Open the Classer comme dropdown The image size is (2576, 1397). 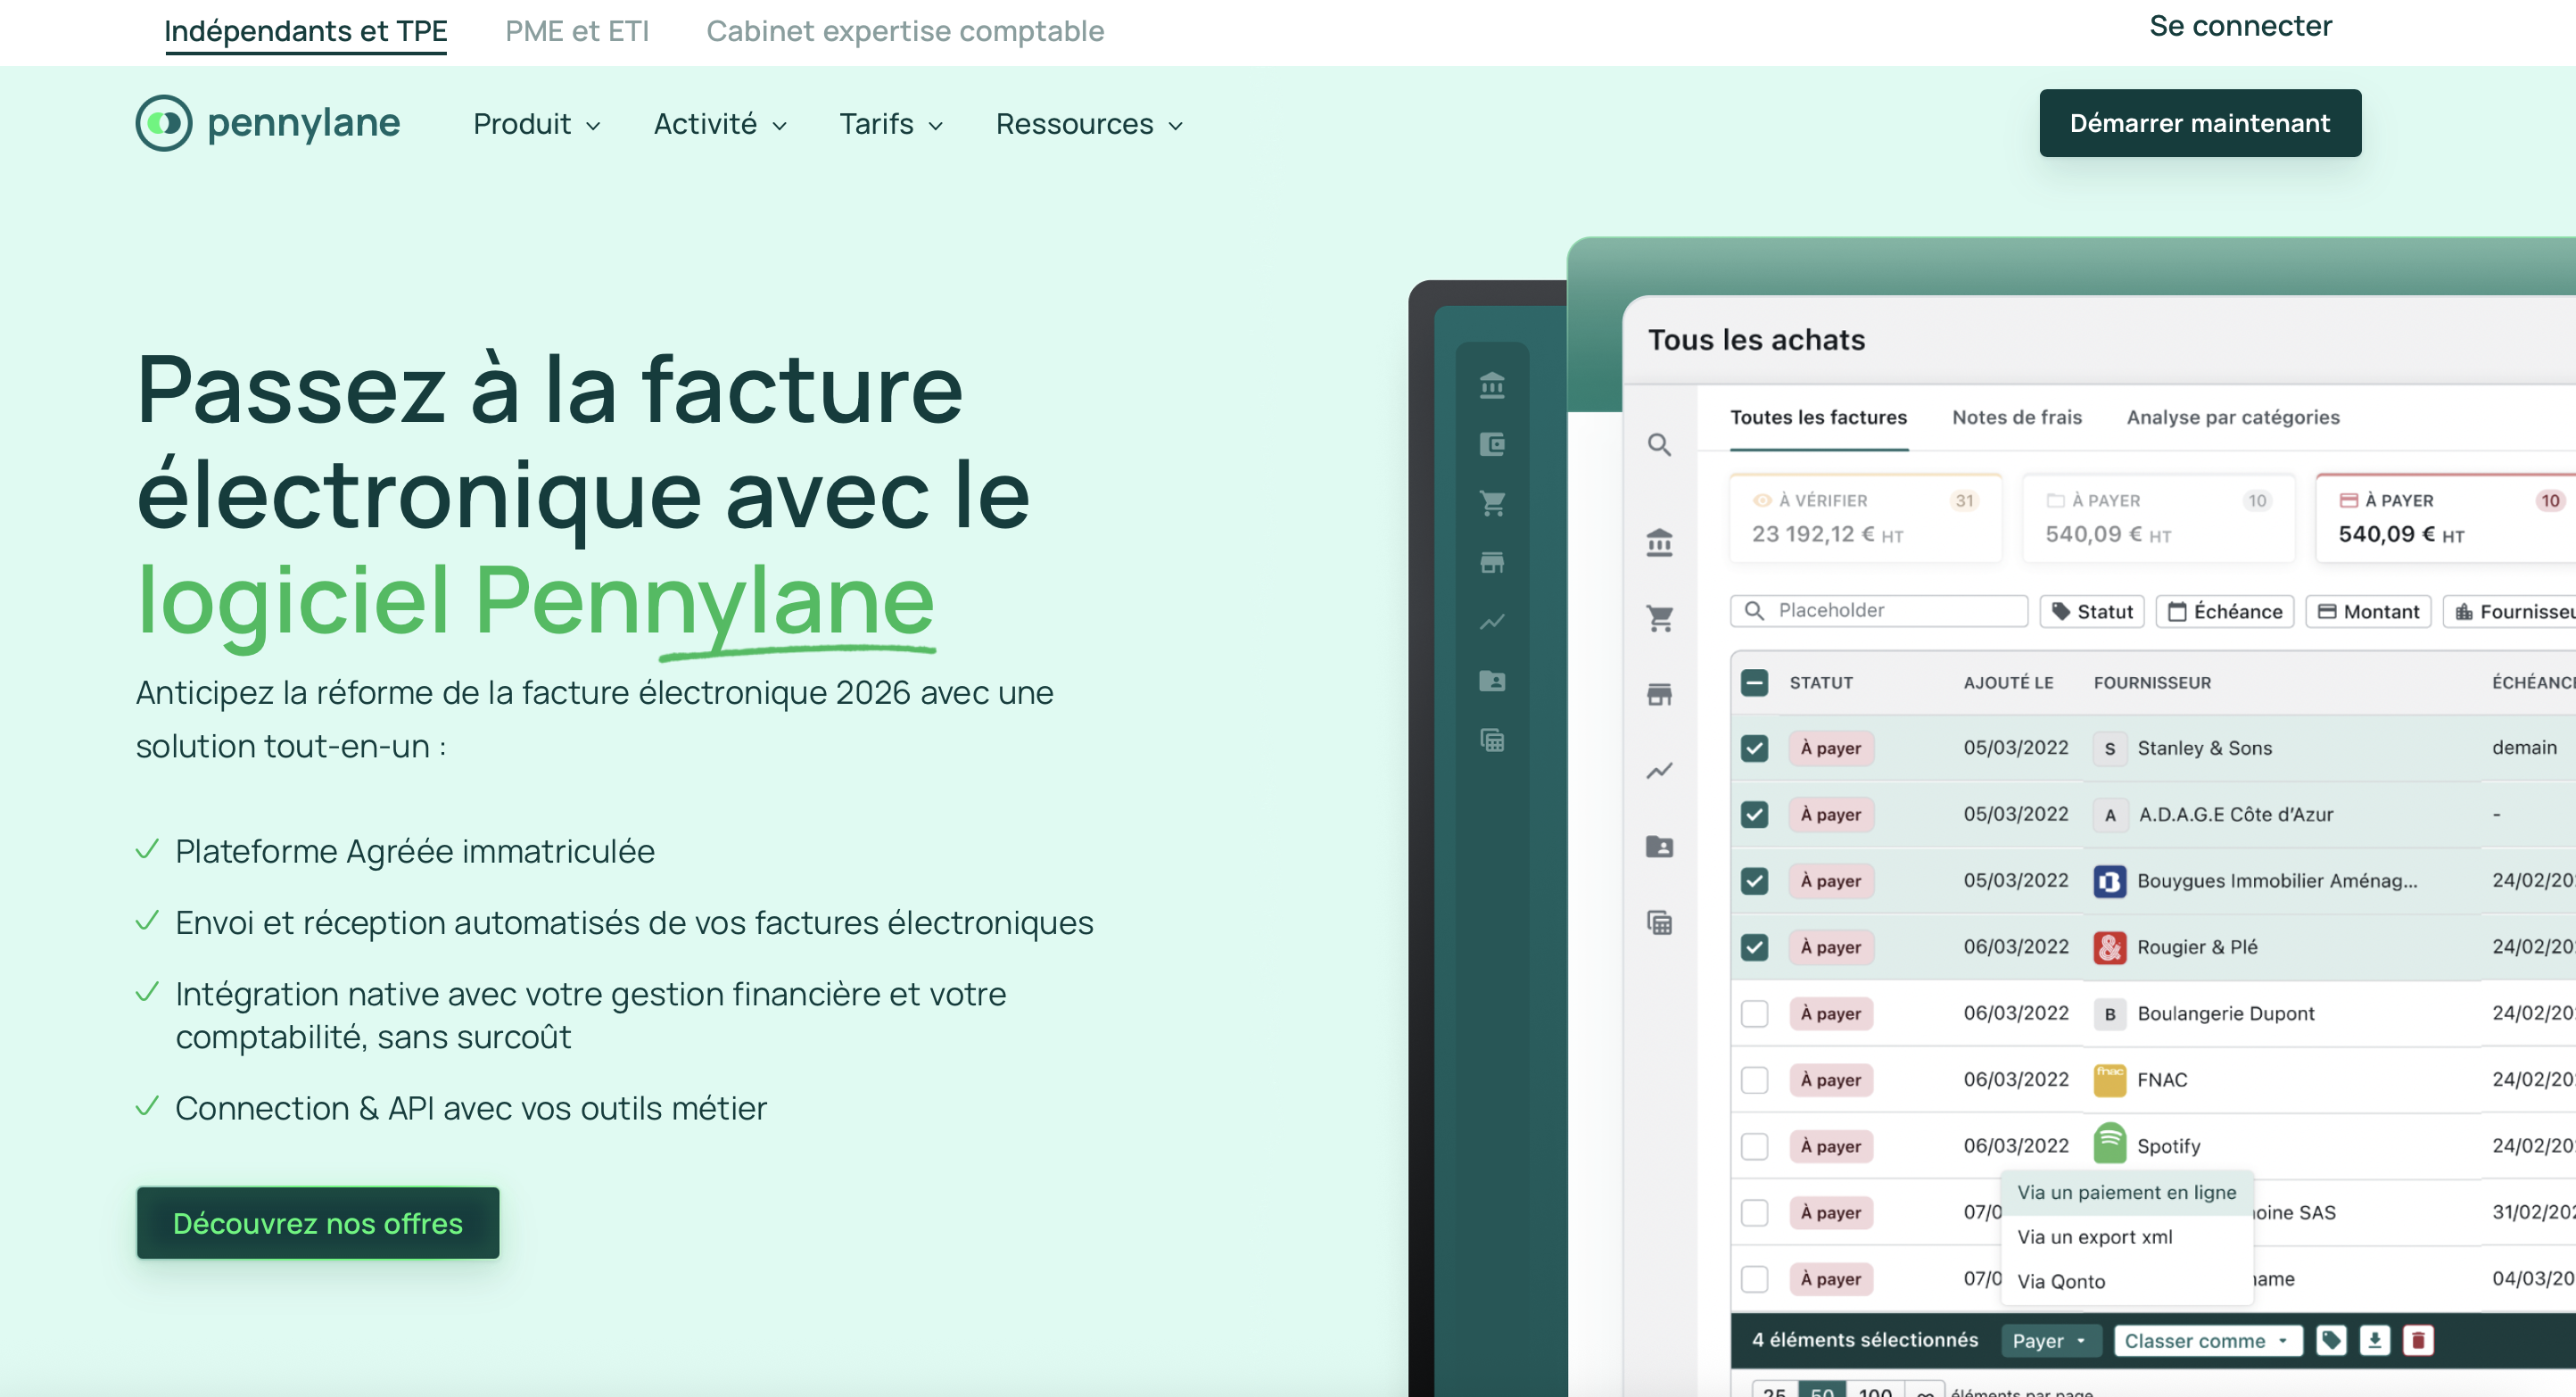point(2207,1341)
